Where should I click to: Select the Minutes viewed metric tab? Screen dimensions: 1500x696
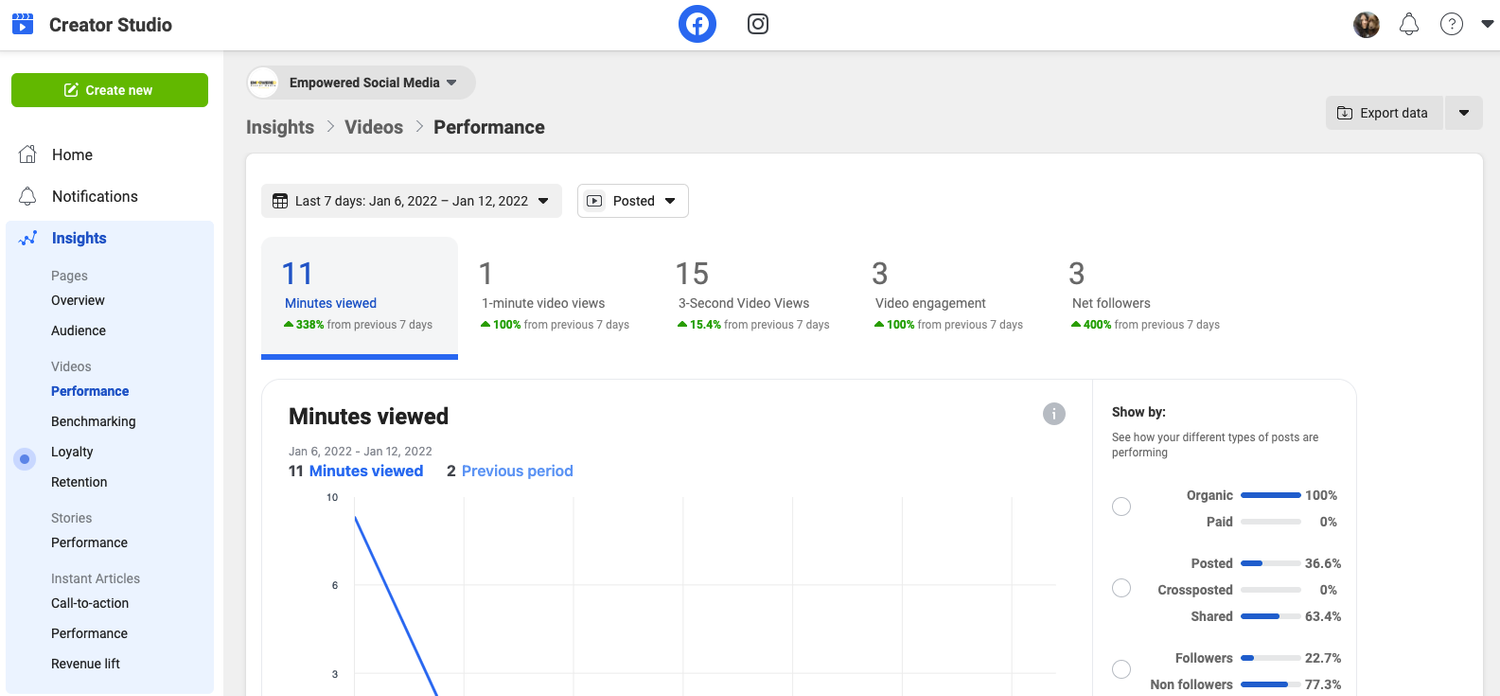[x=359, y=297]
